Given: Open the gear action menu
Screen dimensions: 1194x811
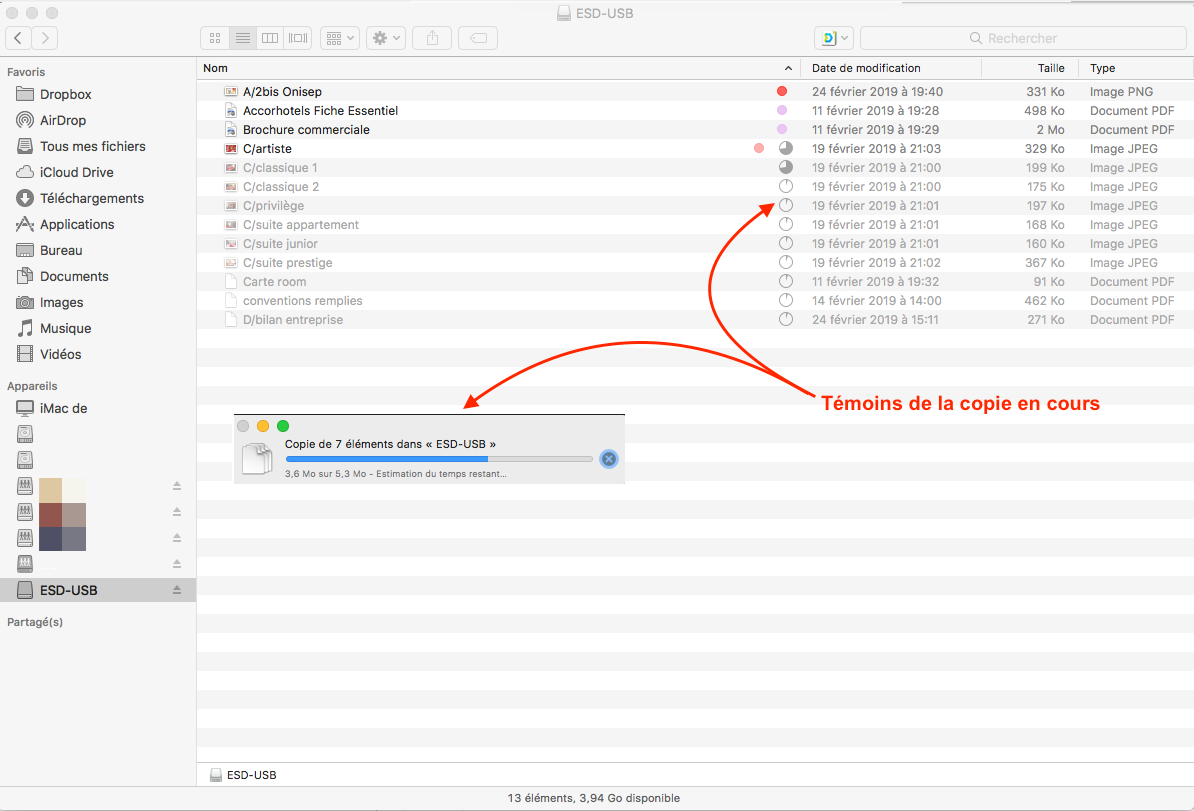Looking at the screenshot, I should point(385,38).
